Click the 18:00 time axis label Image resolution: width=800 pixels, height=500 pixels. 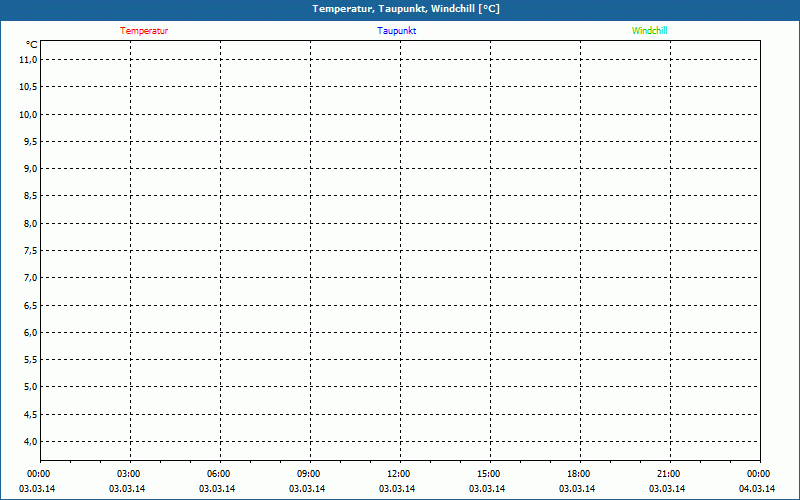click(579, 474)
